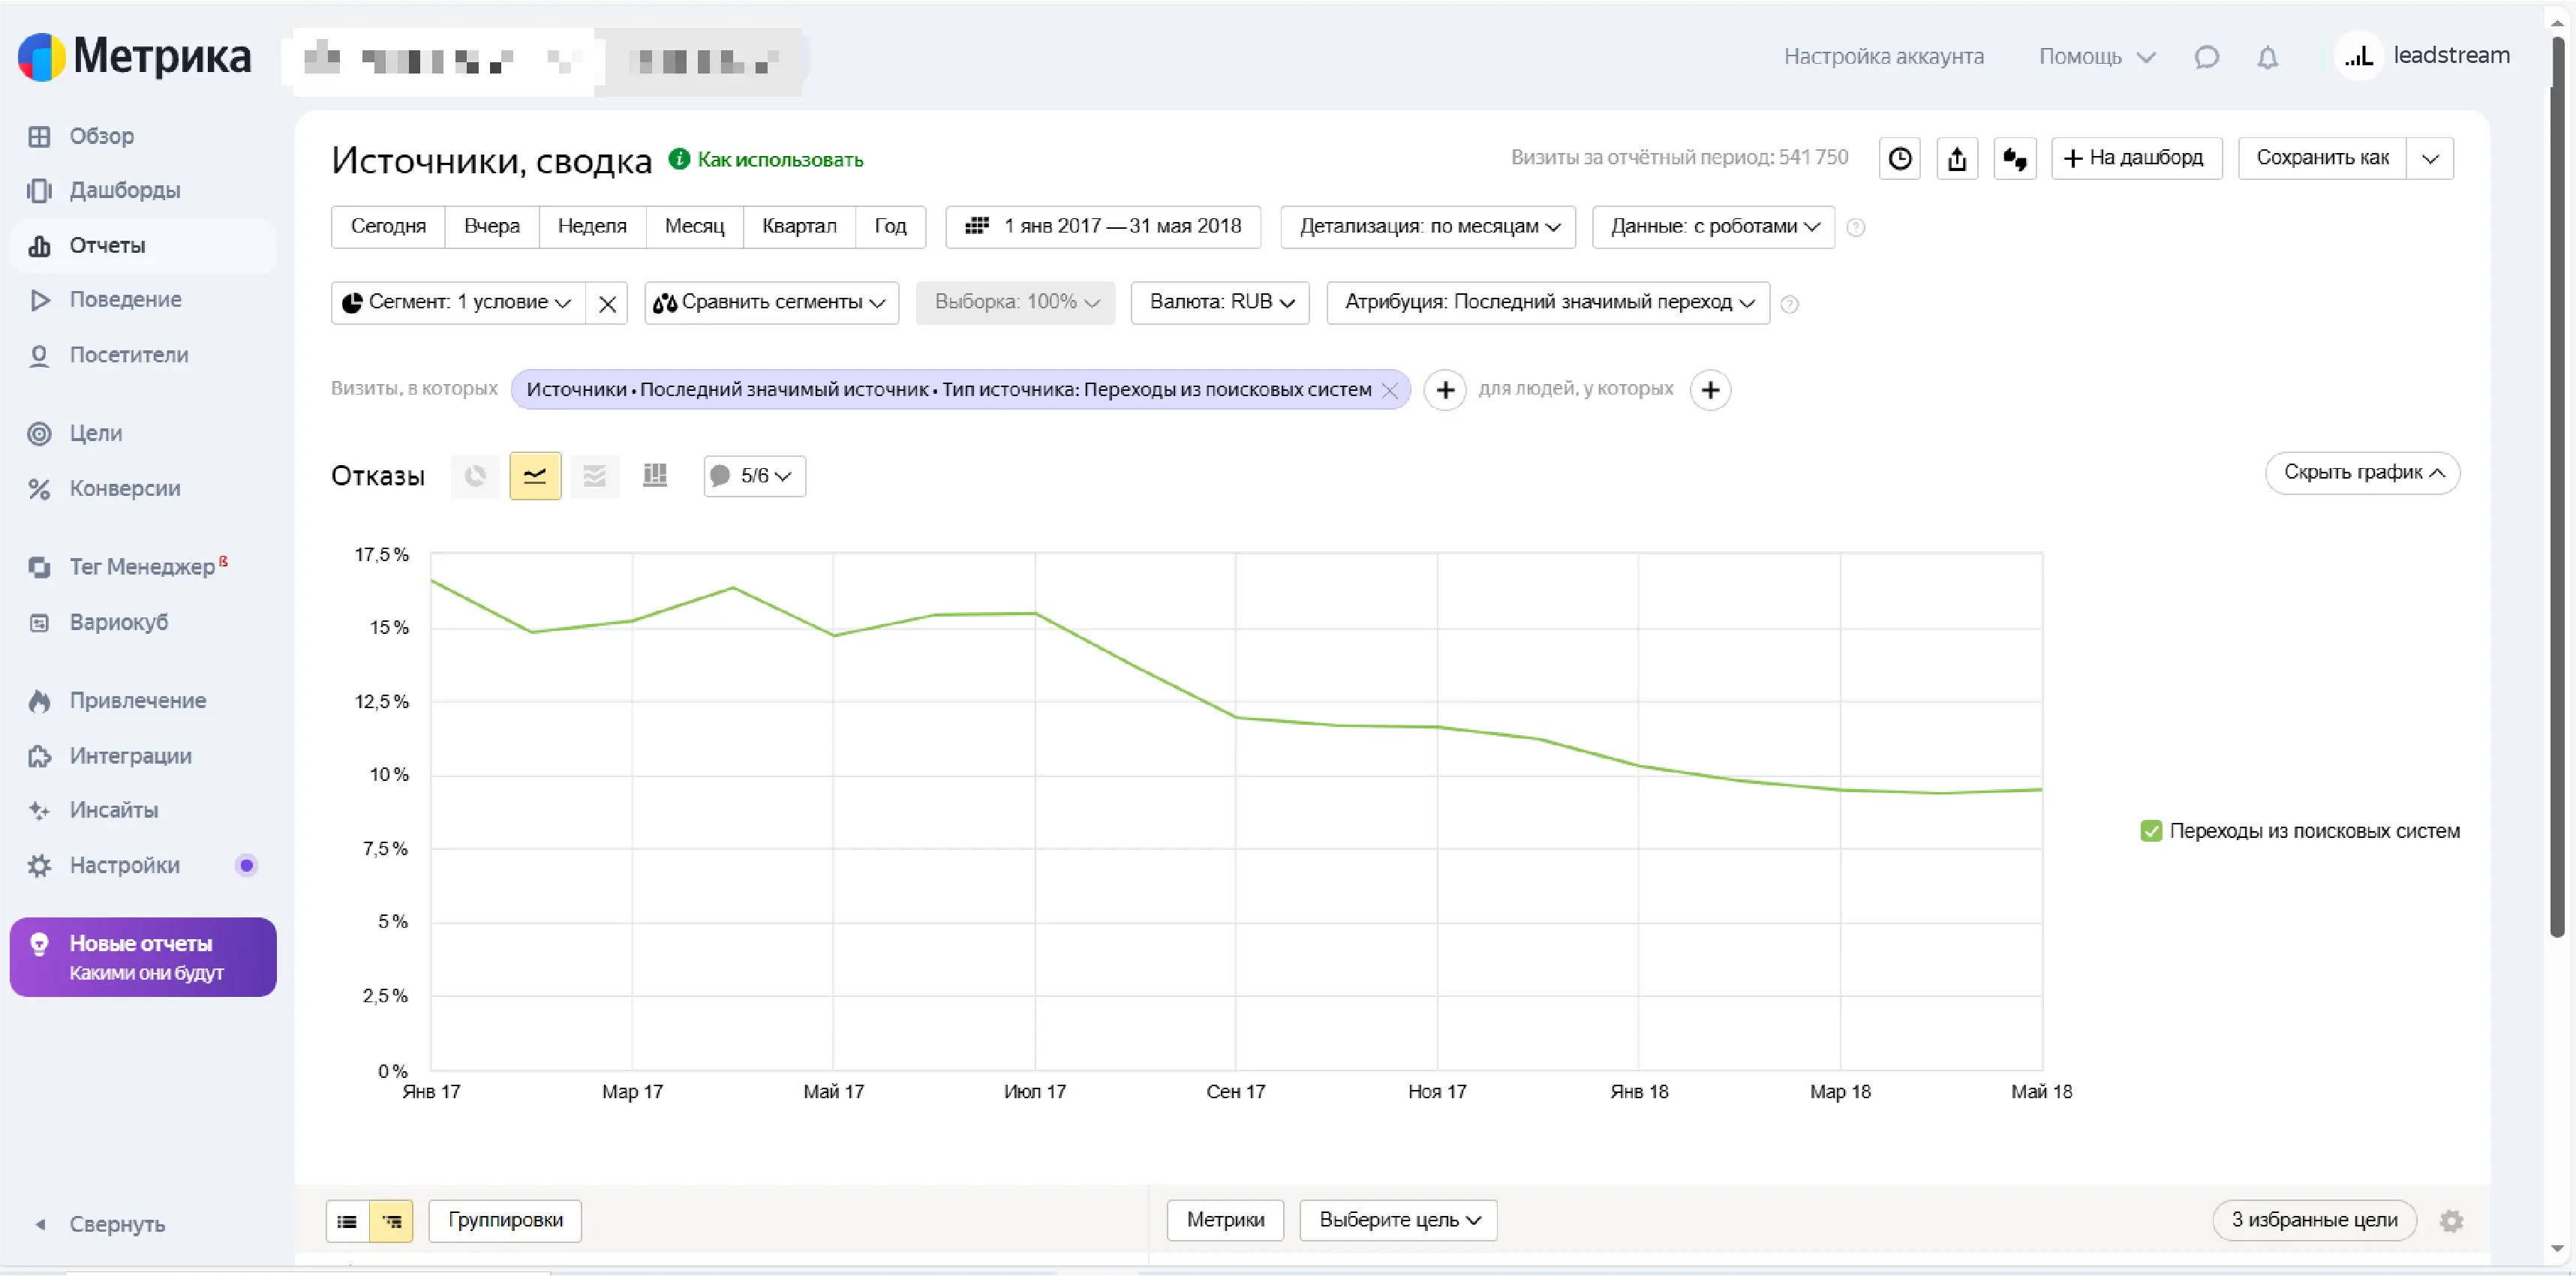Click table settings gear icon

2451,1220
